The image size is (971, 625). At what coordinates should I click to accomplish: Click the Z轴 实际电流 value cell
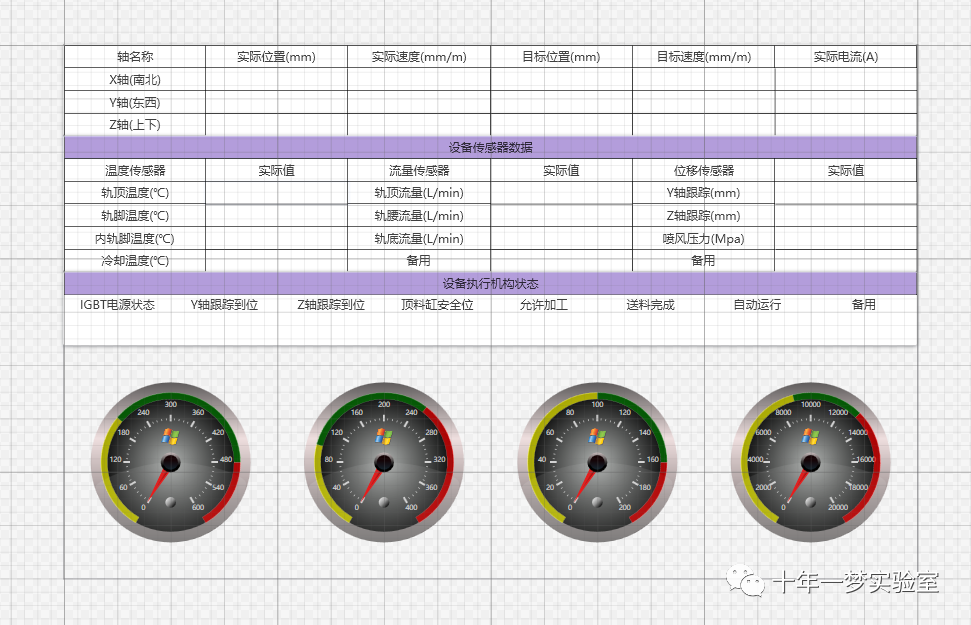tap(846, 125)
